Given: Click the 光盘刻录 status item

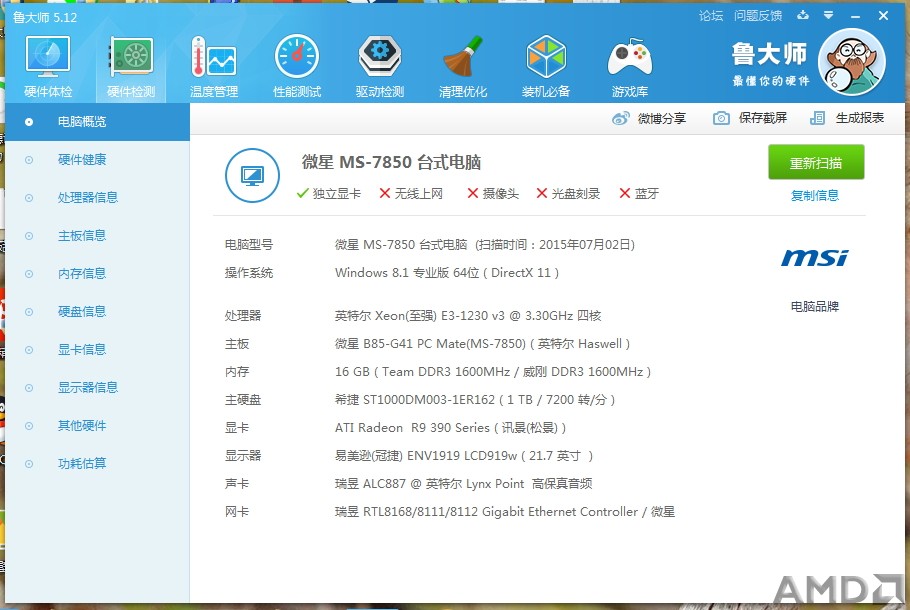Looking at the screenshot, I should pyautogui.click(x=568, y=194).
